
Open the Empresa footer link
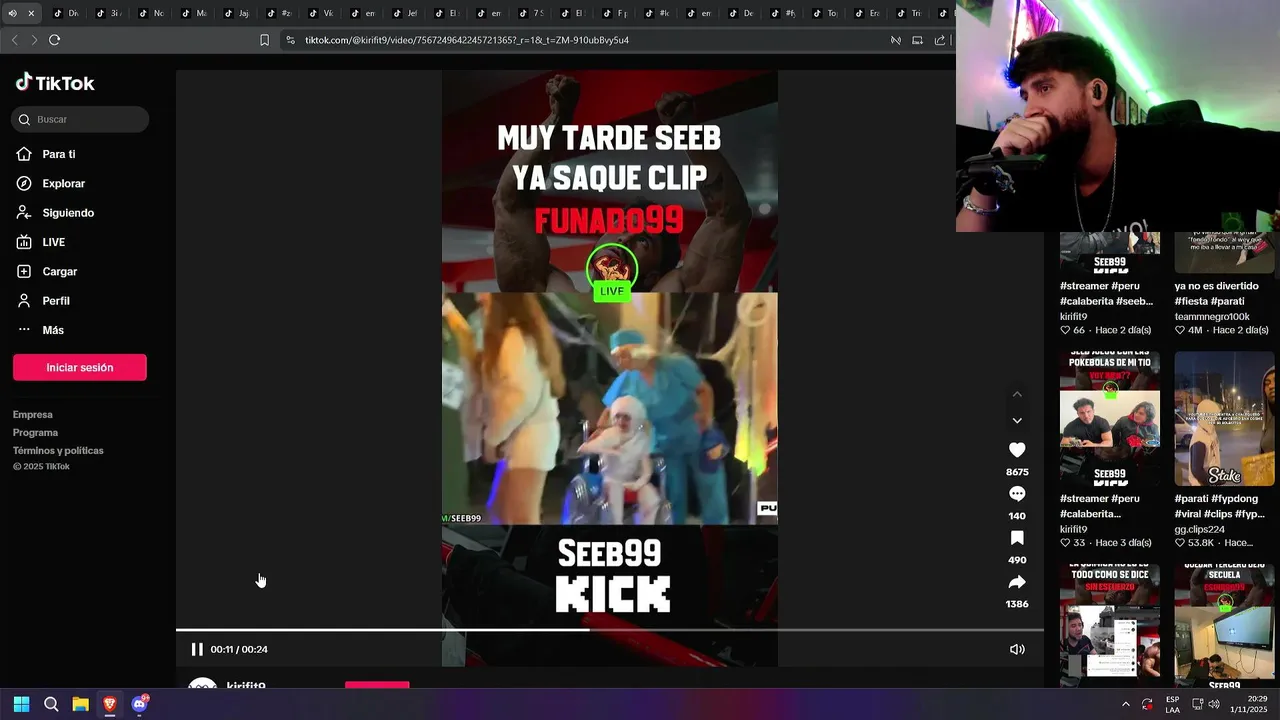click(x=33, y=414)
